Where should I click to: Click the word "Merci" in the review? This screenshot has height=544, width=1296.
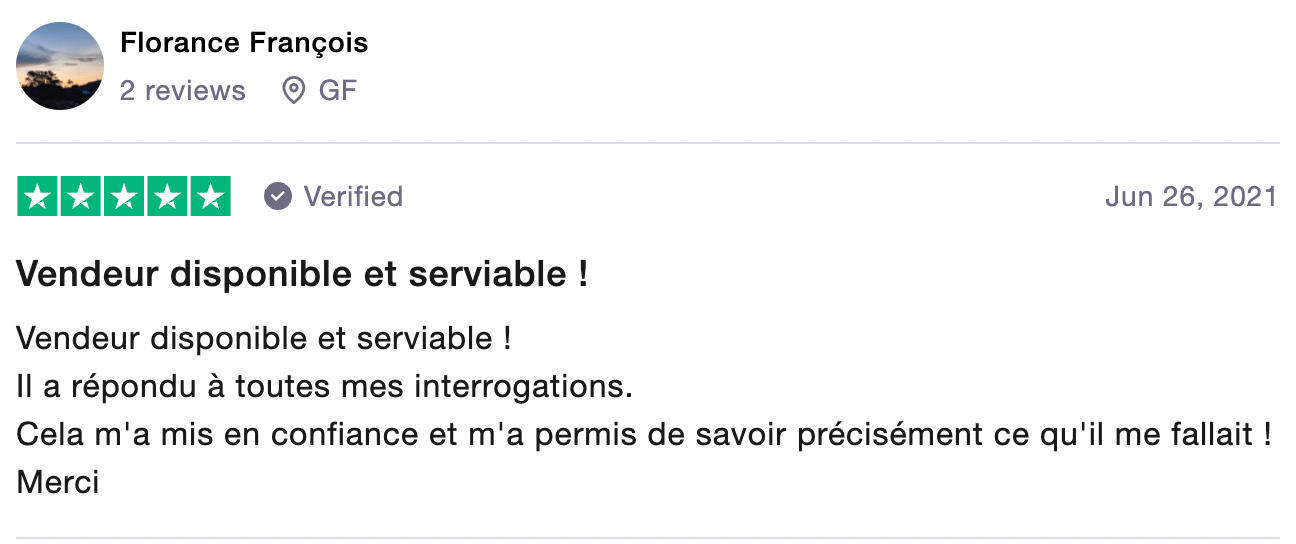click(x=58, y=482)
